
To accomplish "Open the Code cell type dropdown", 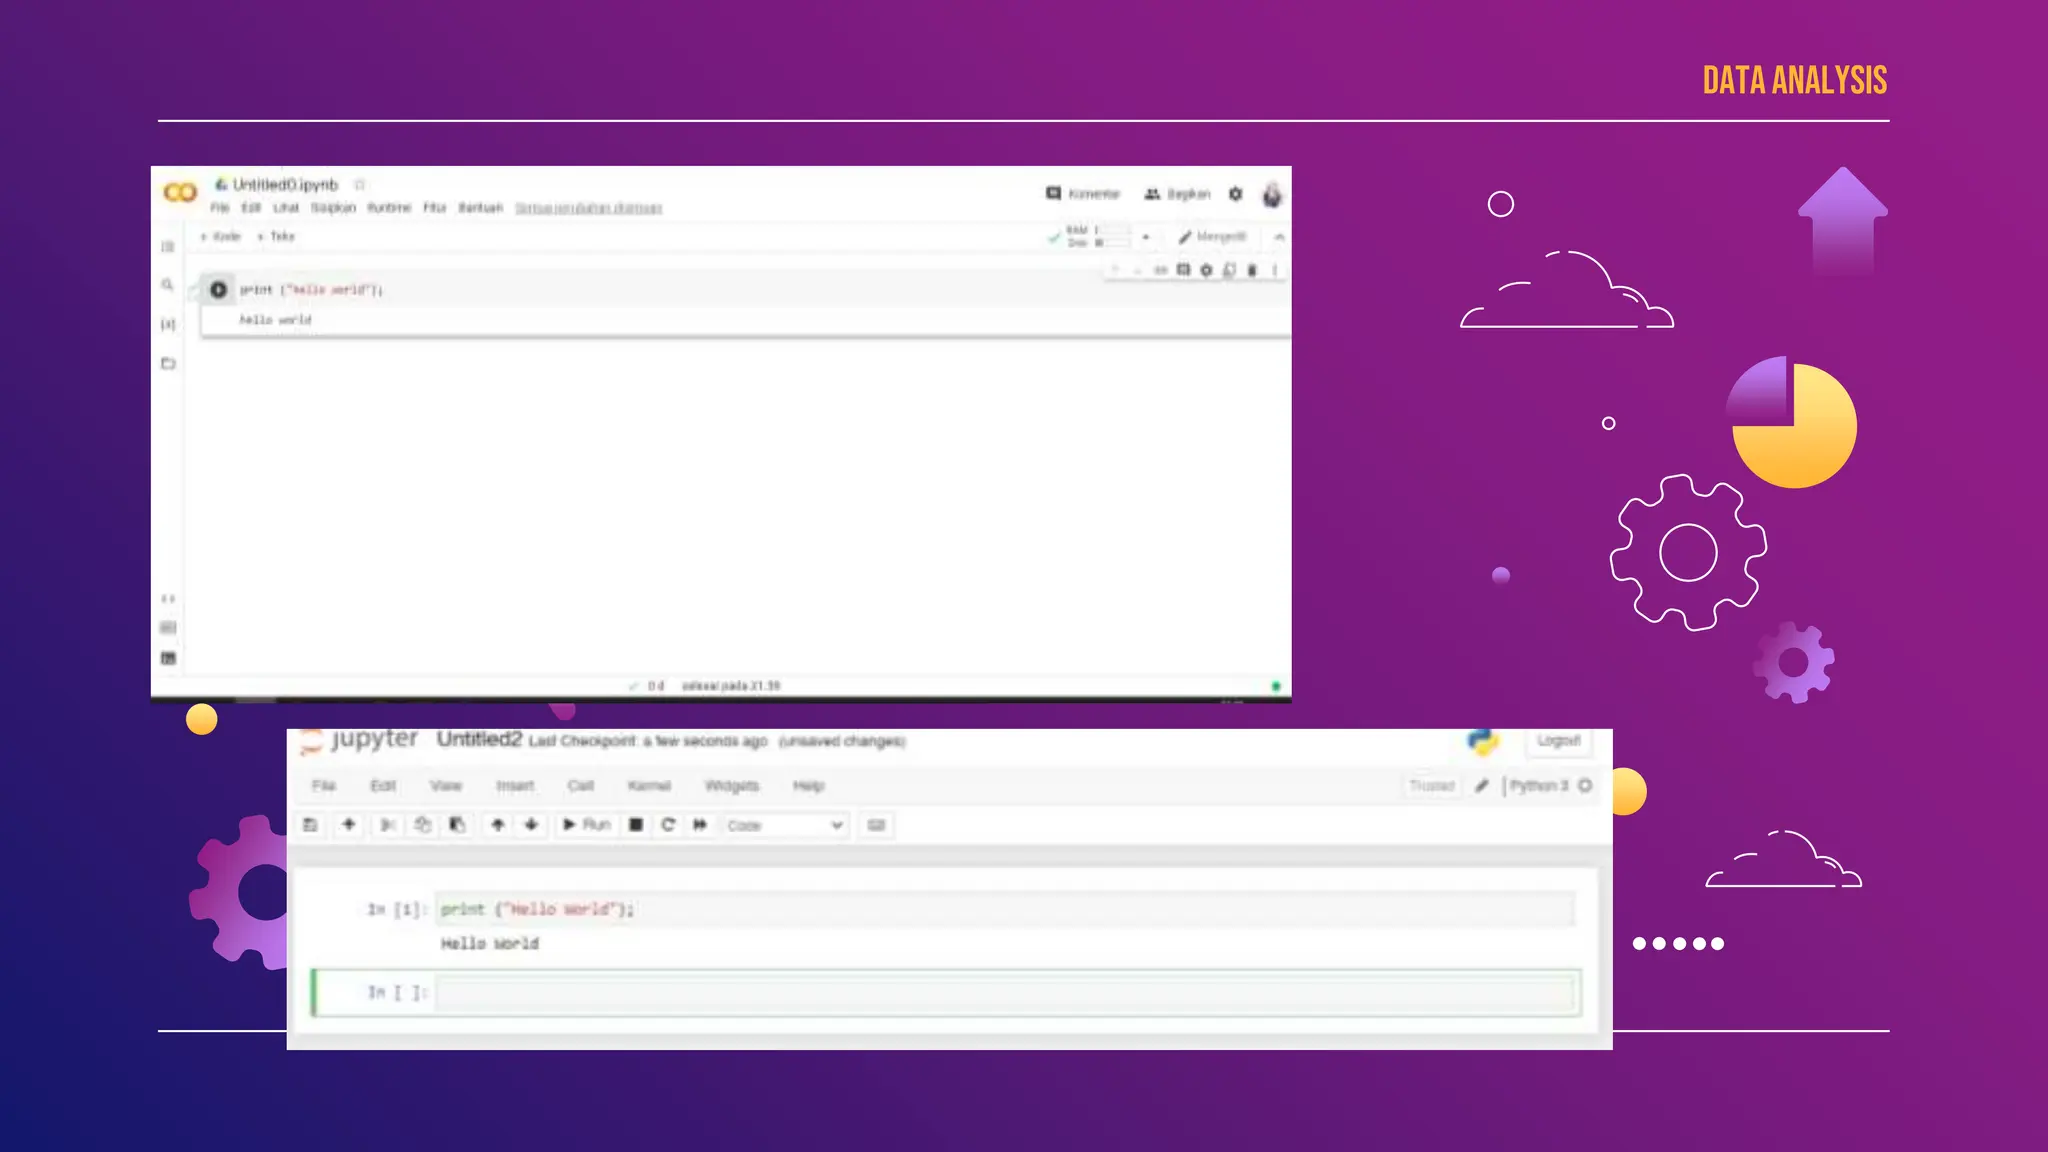I will point(786,825).
